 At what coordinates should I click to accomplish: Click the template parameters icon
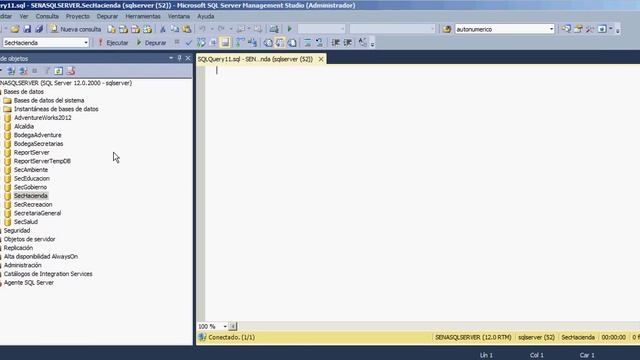[x=362, y=42]
